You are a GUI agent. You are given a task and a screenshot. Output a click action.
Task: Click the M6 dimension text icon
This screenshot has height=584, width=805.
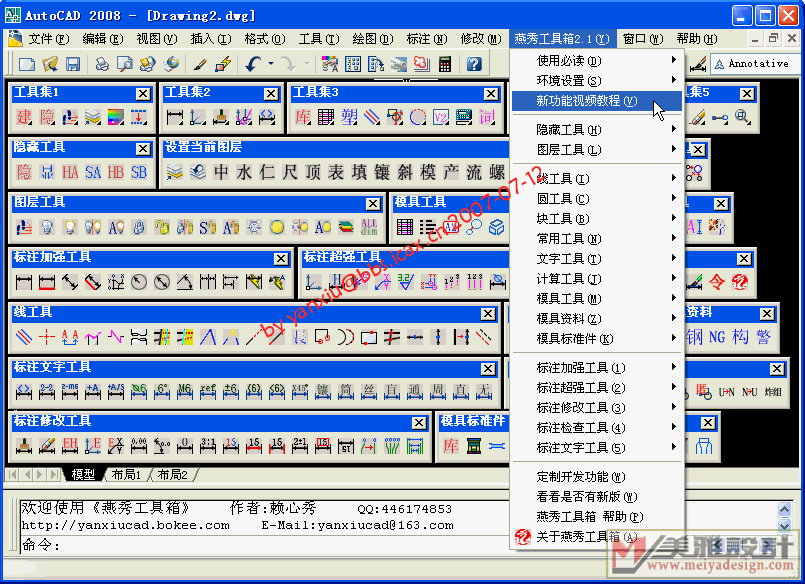click(x=185, y=392)
